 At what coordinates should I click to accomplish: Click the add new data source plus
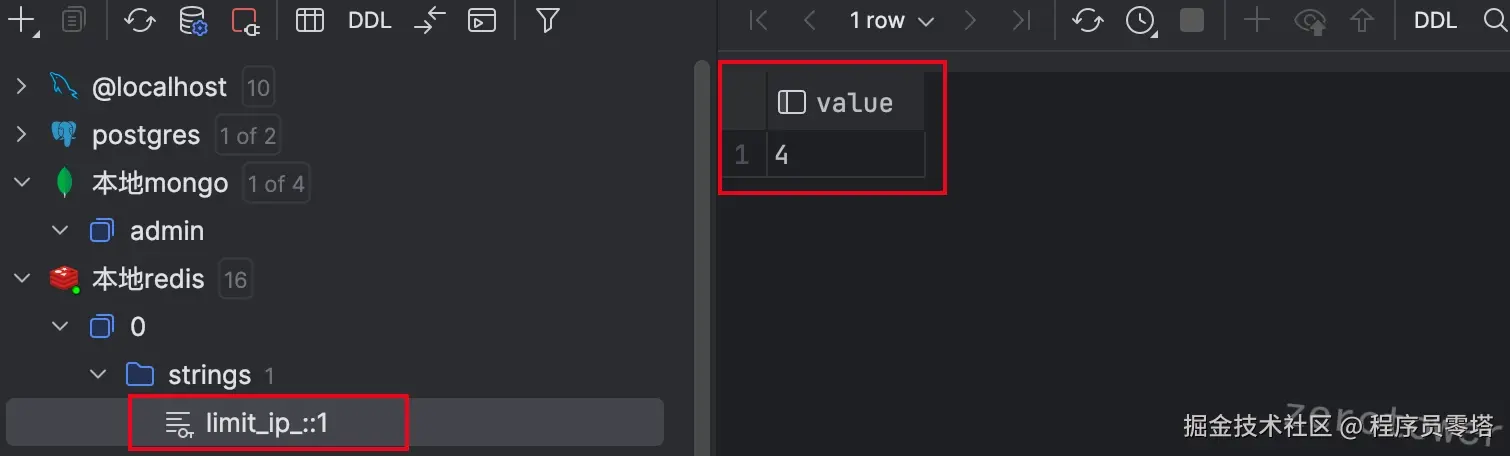(20, 20)
